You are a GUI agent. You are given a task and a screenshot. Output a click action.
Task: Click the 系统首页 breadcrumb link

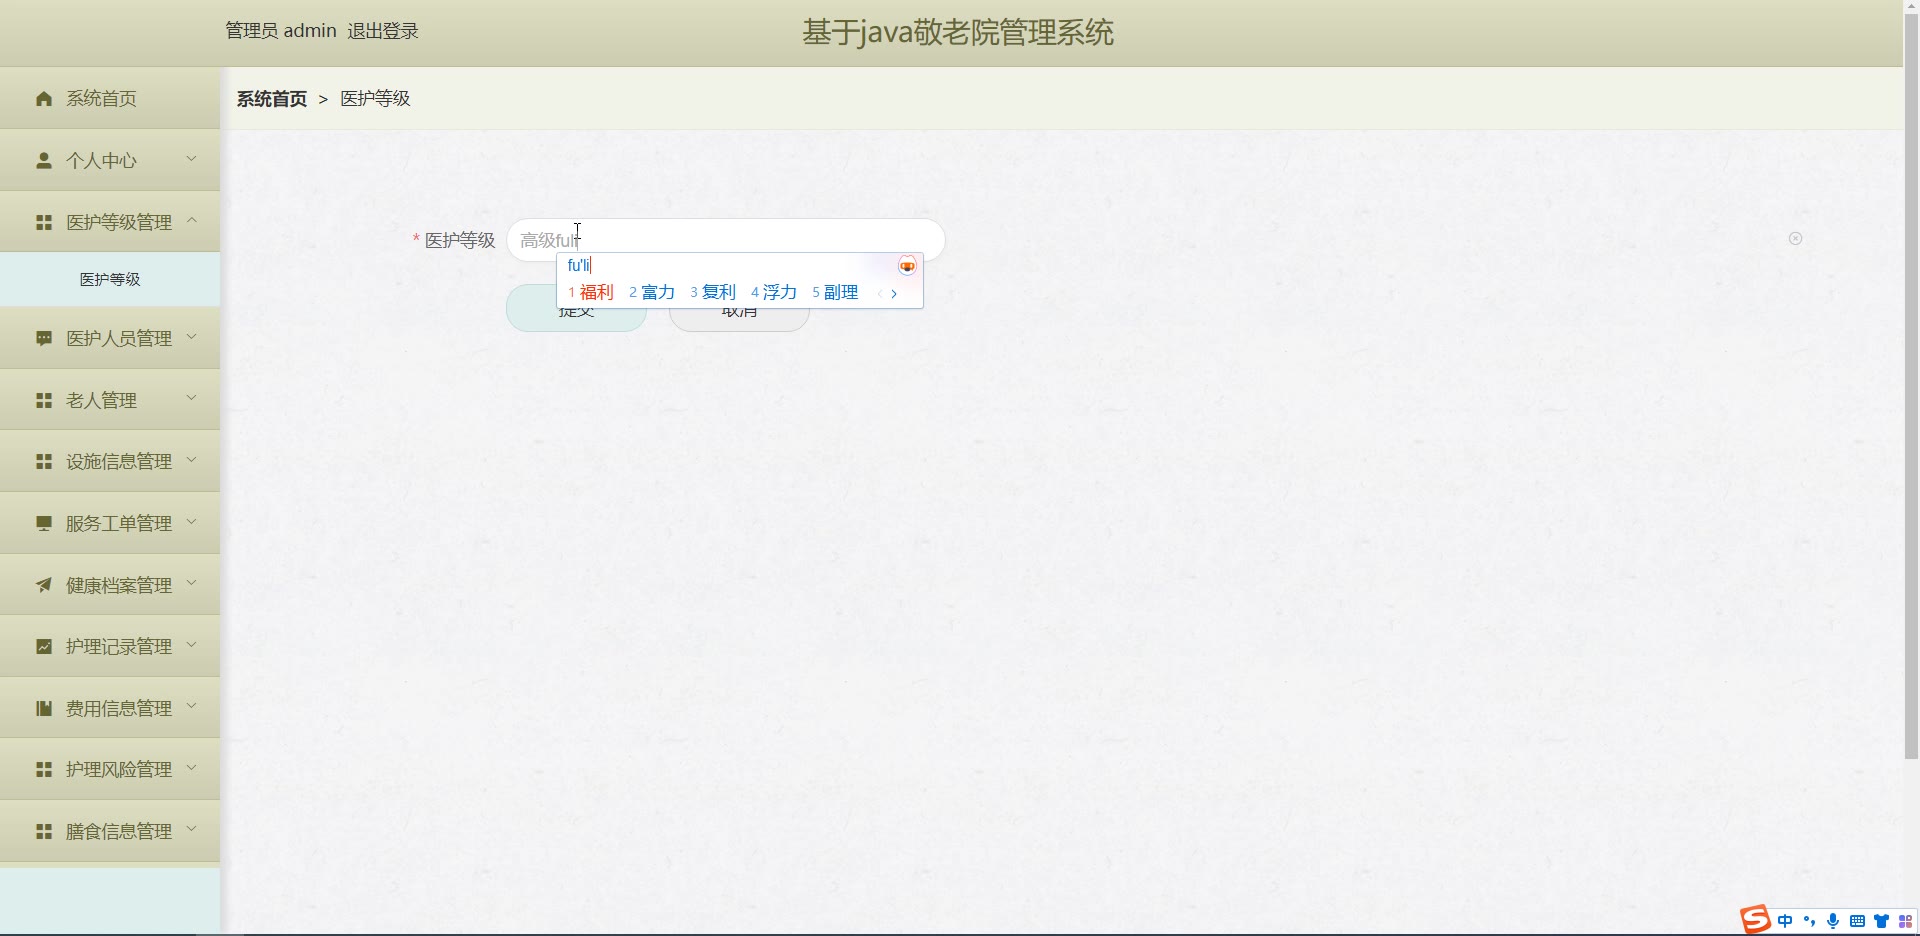[x=272, y=98]
